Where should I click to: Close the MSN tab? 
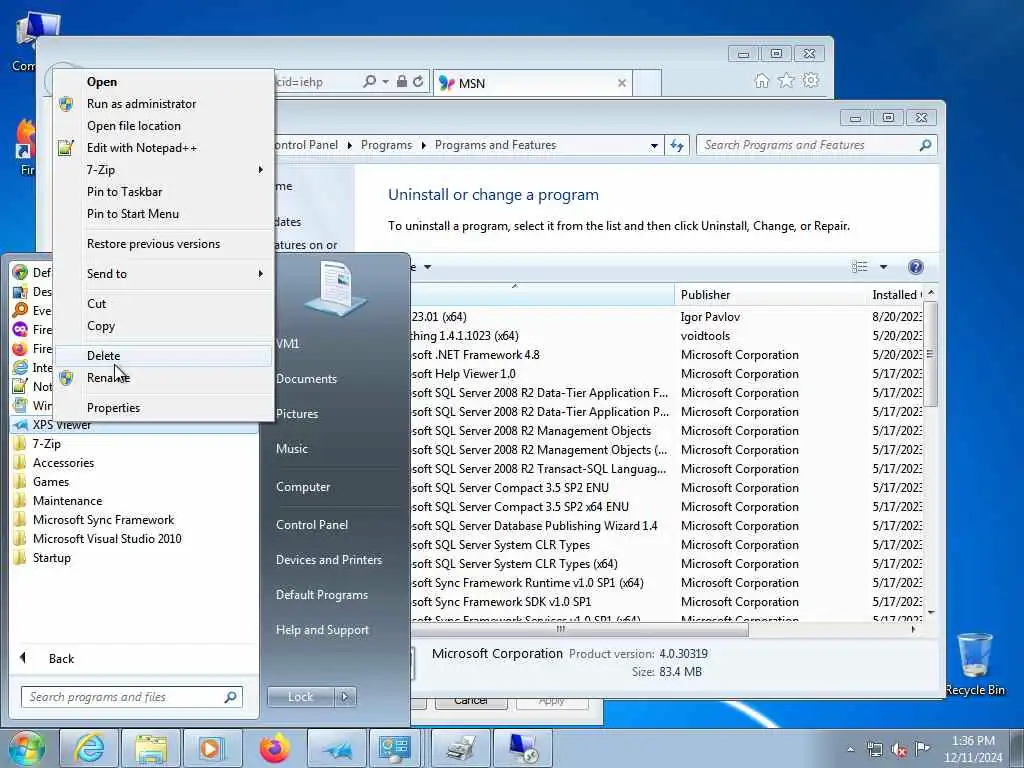(x=622, y=83)
